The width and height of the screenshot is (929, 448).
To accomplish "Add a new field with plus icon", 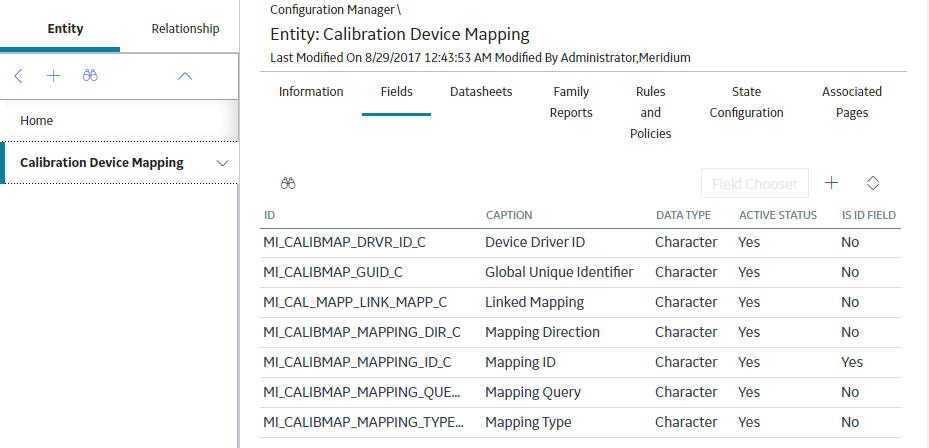I will click(x=831, y=183).
